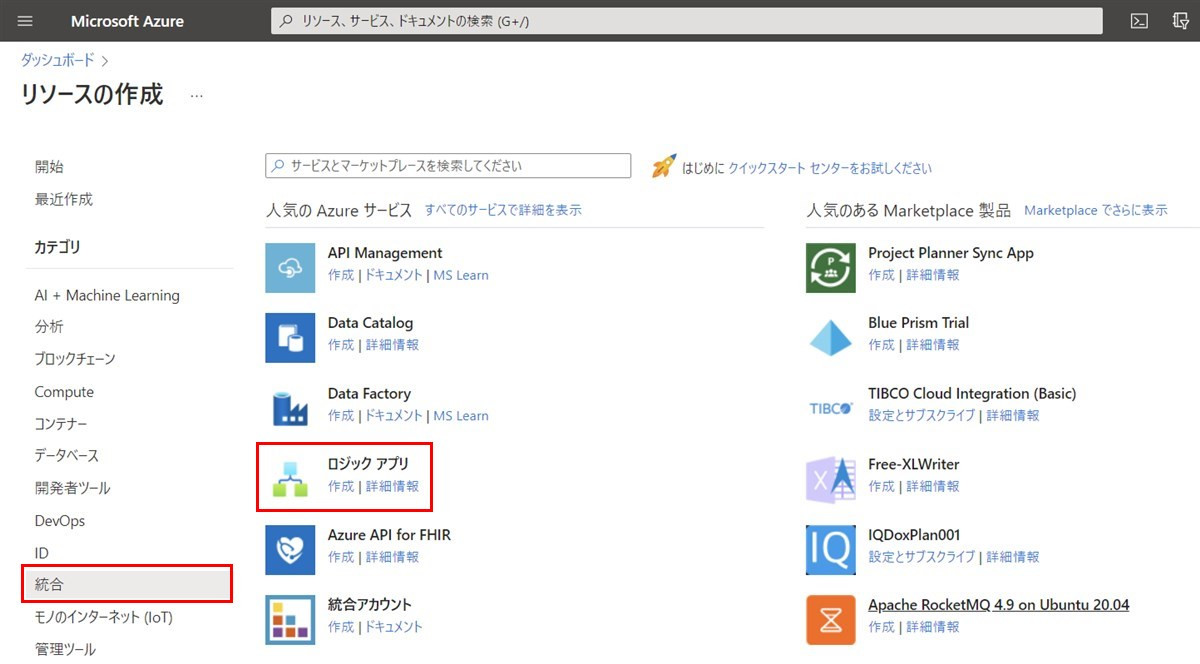
Task: Click the marketplace search field
Action: [448, 166]
